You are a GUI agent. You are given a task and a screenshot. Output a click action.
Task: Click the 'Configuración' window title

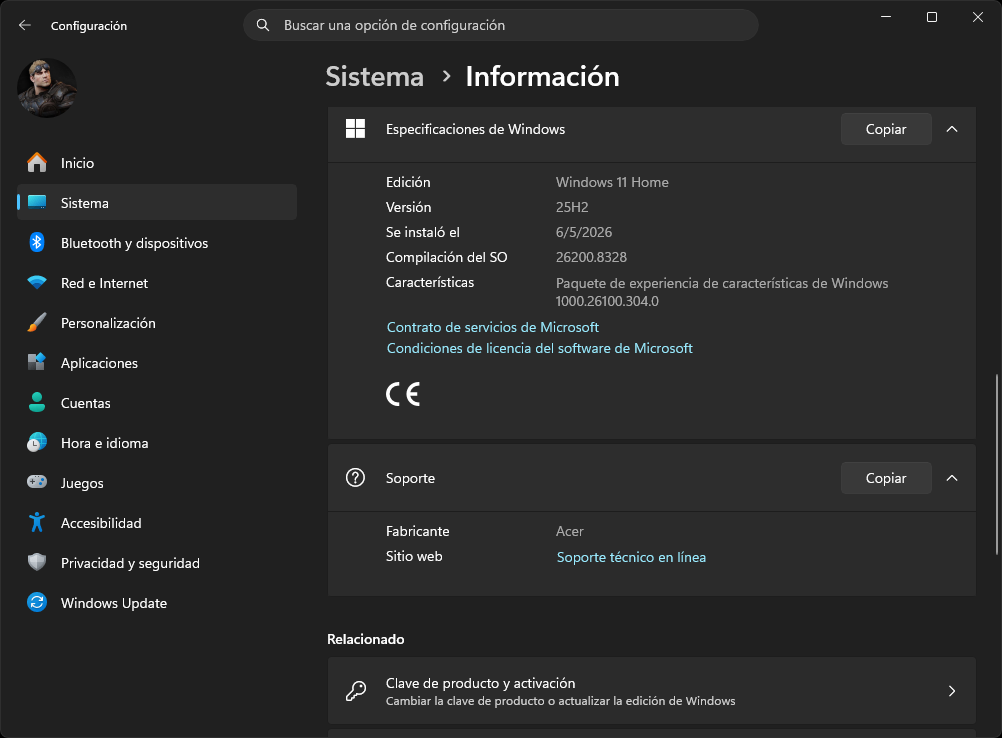(x=89, y=26)
